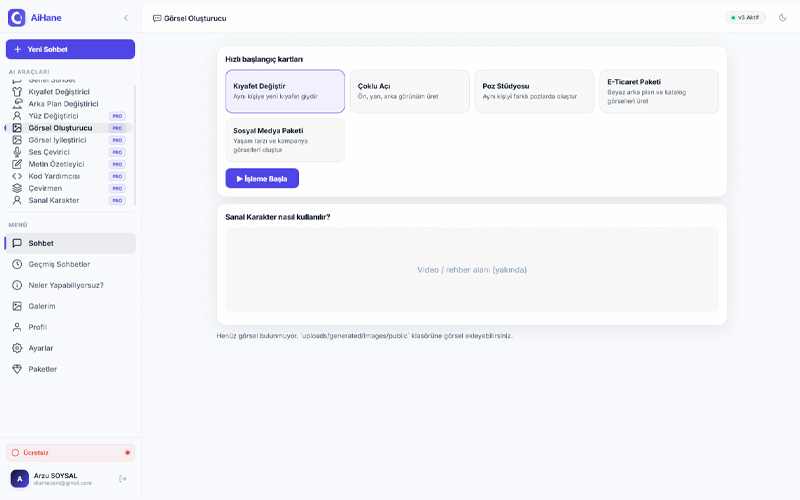Go to Galerim in the menu

pos(42,306)
